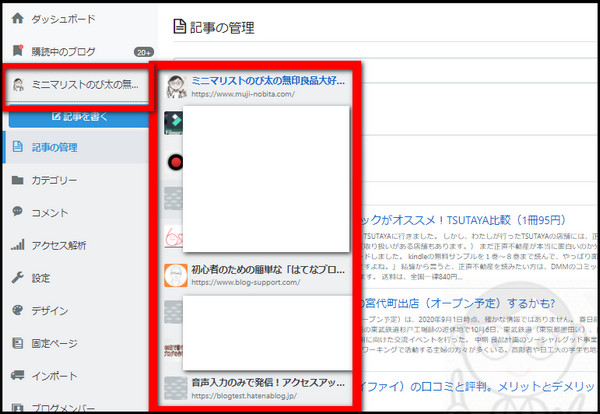Click truck icon for インポート
600x414 pixels.
click(18, 375)
